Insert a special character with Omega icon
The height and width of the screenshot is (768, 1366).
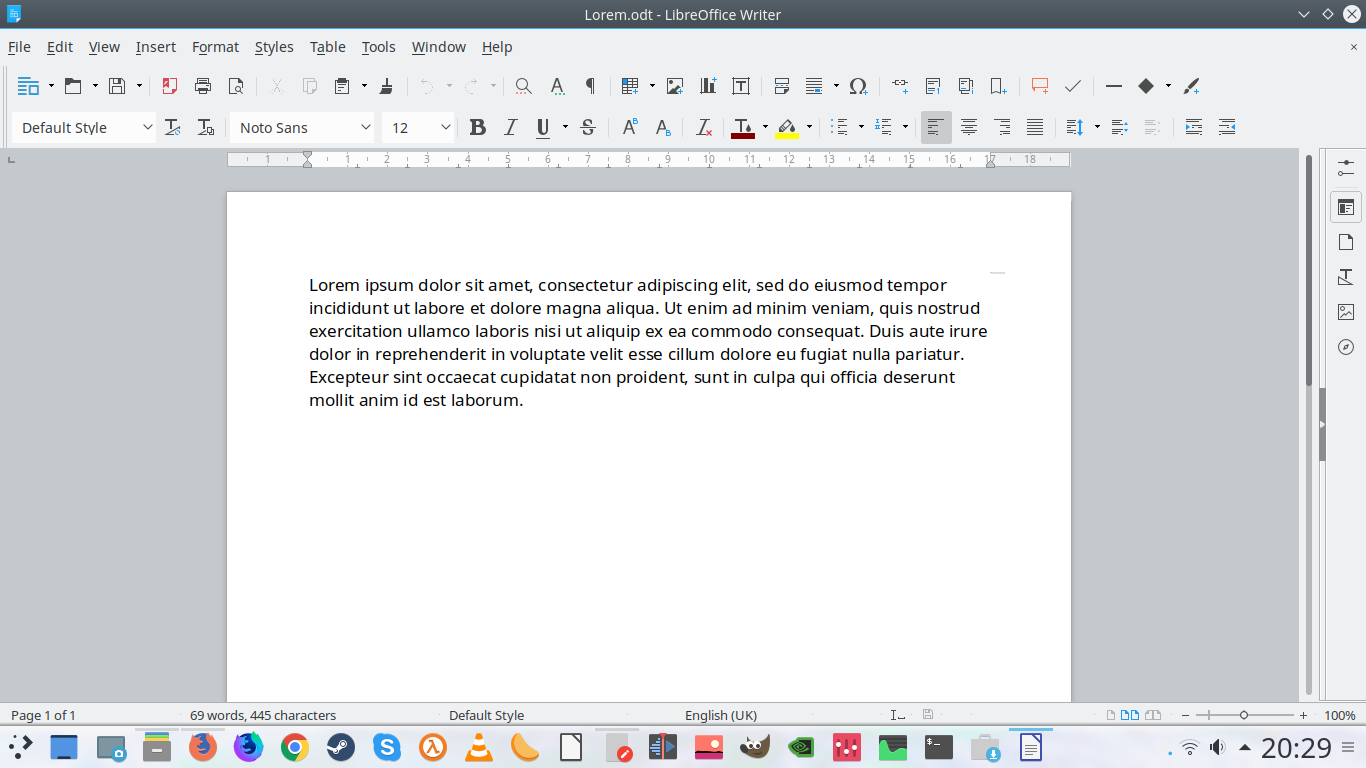pos(858,86)
